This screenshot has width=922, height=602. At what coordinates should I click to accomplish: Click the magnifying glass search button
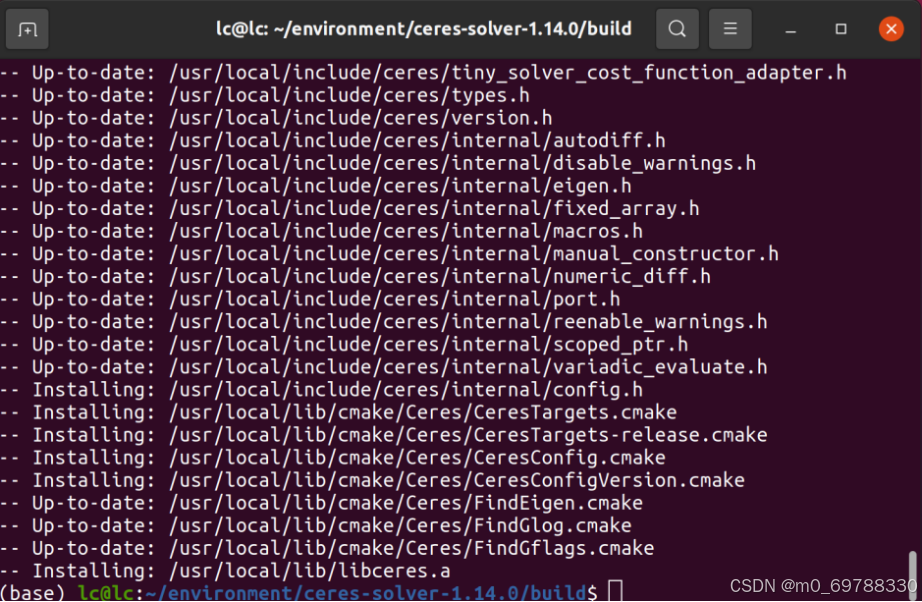click(677, 28)
